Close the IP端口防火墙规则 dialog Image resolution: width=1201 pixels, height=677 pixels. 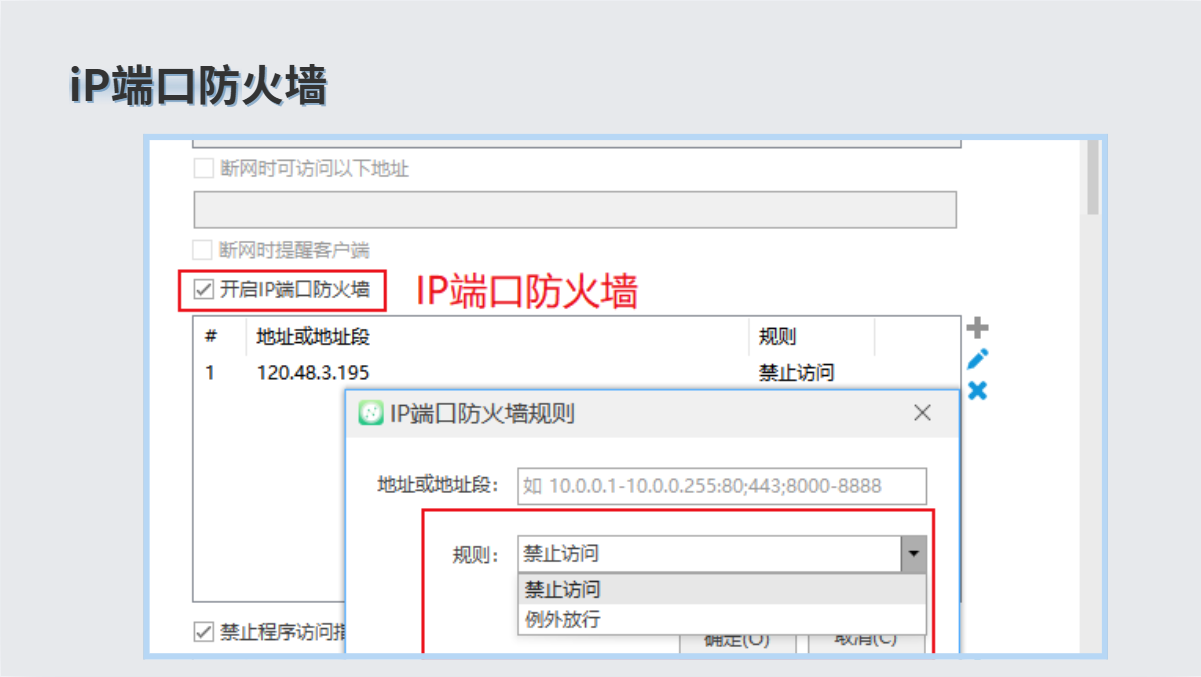point(922,413)
